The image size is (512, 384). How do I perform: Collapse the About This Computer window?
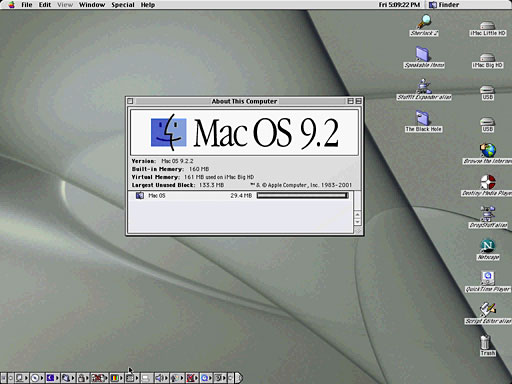(358, 101)
